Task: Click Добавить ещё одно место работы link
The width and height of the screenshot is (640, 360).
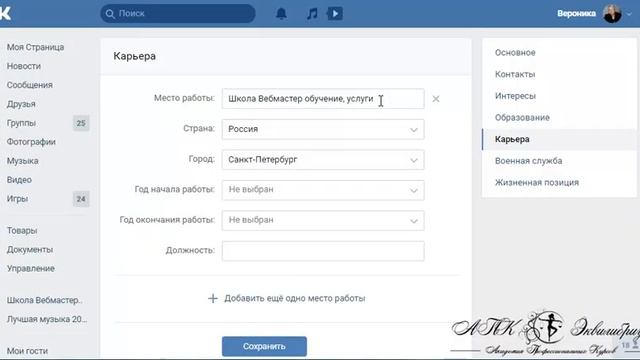Action: [x=294, y=298]
